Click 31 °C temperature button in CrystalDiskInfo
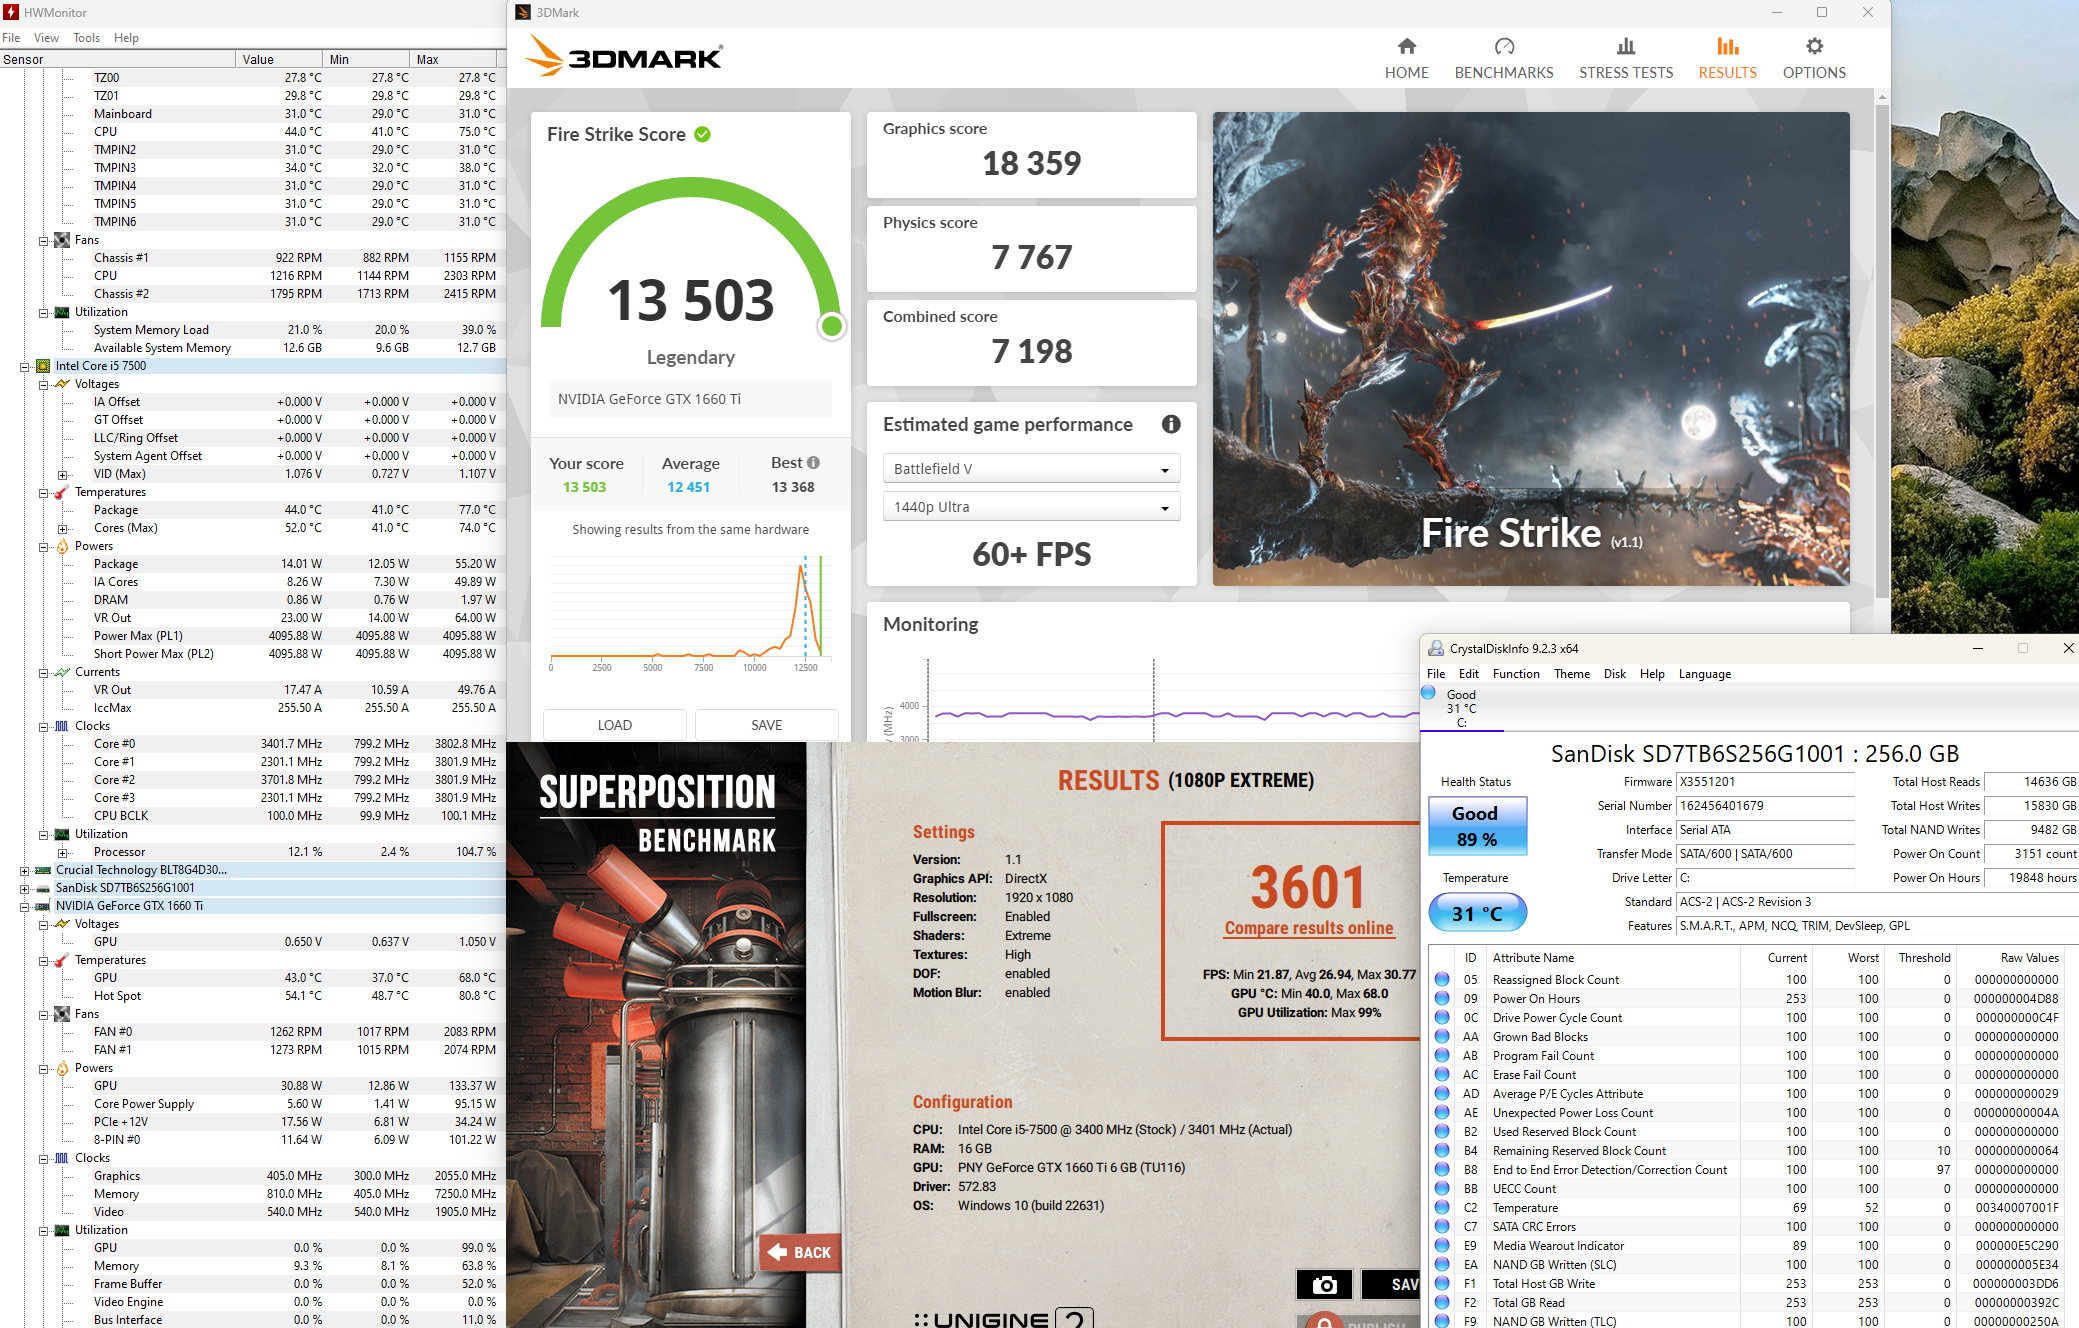 coord(1476,913)
